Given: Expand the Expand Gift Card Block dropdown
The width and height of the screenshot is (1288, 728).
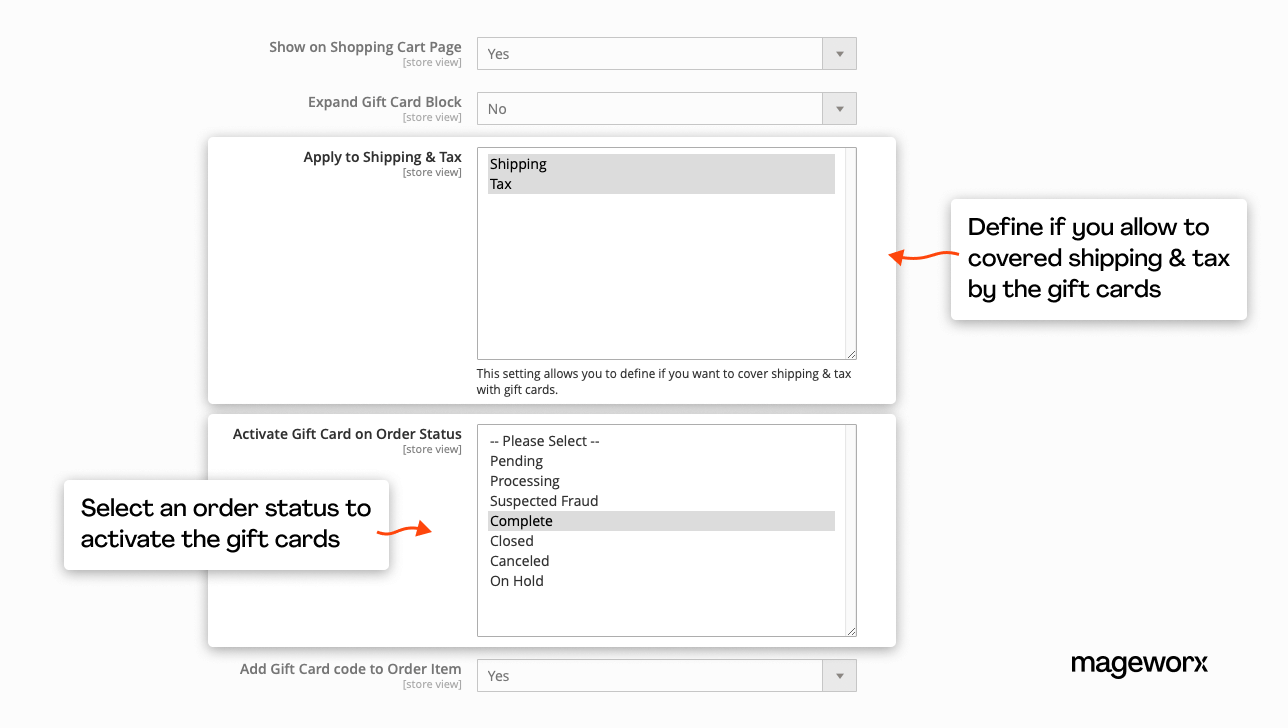Looking at the screenshot, I should [x=666, y=109].
